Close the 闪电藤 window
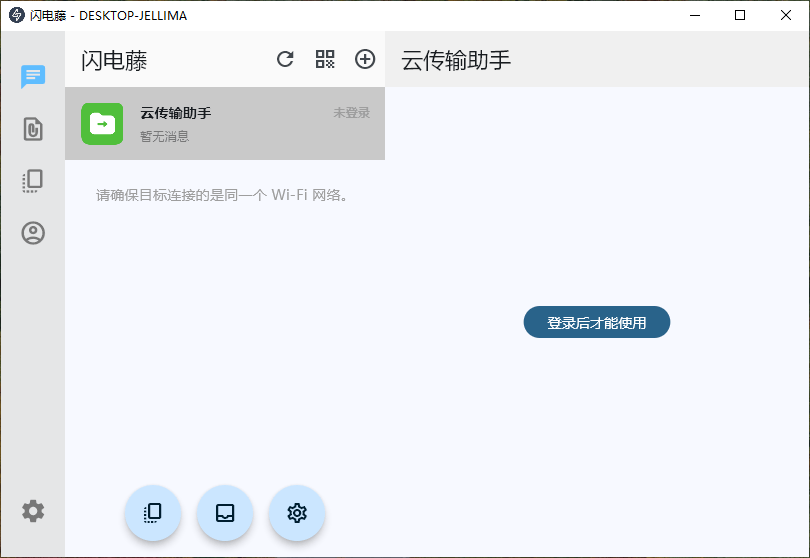 pos(786,15)
